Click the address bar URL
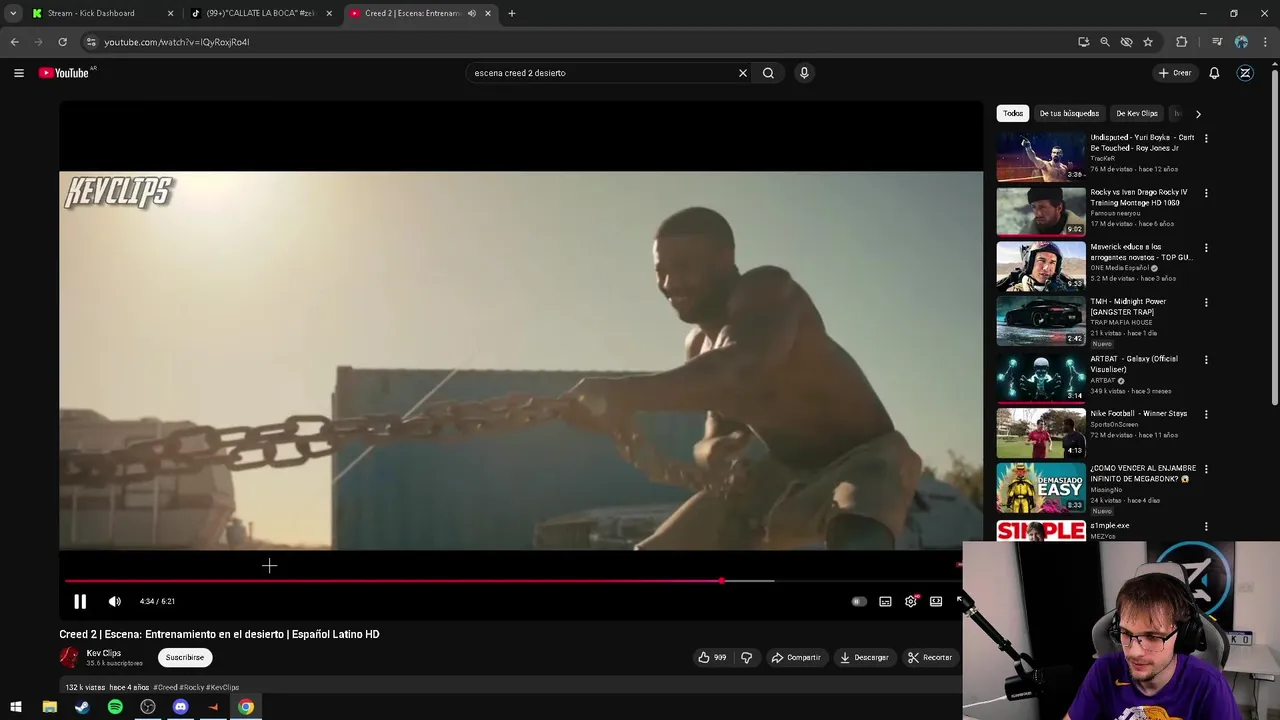 [x=177, y=42]
